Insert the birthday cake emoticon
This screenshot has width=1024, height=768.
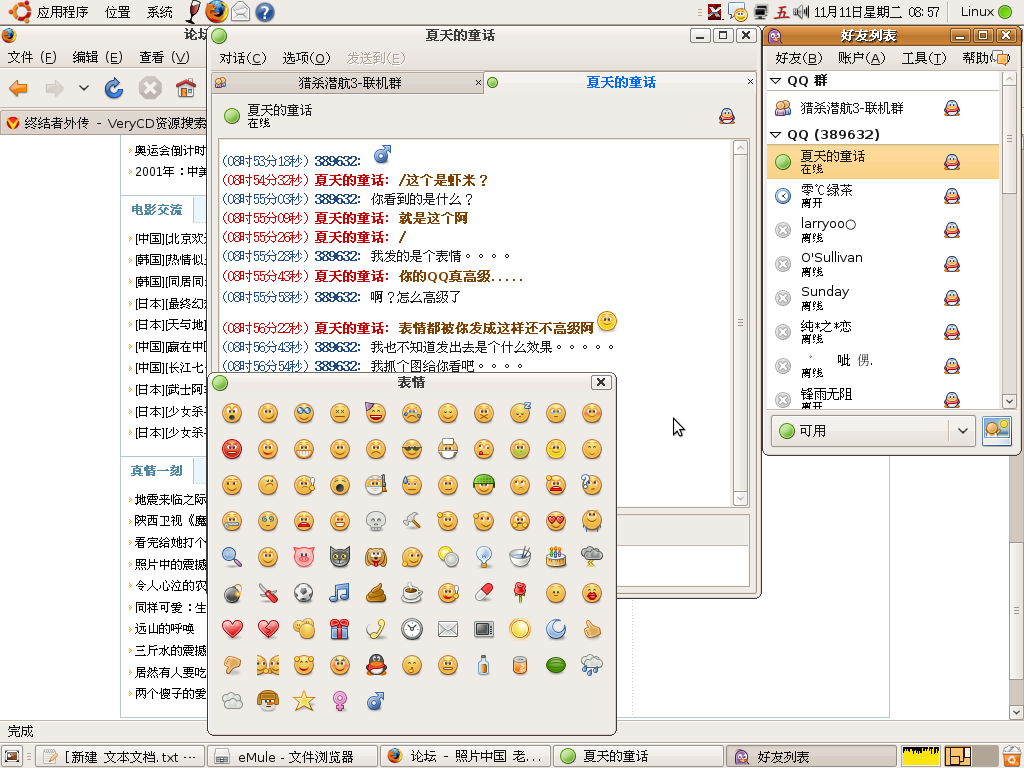tap(556, 557)
